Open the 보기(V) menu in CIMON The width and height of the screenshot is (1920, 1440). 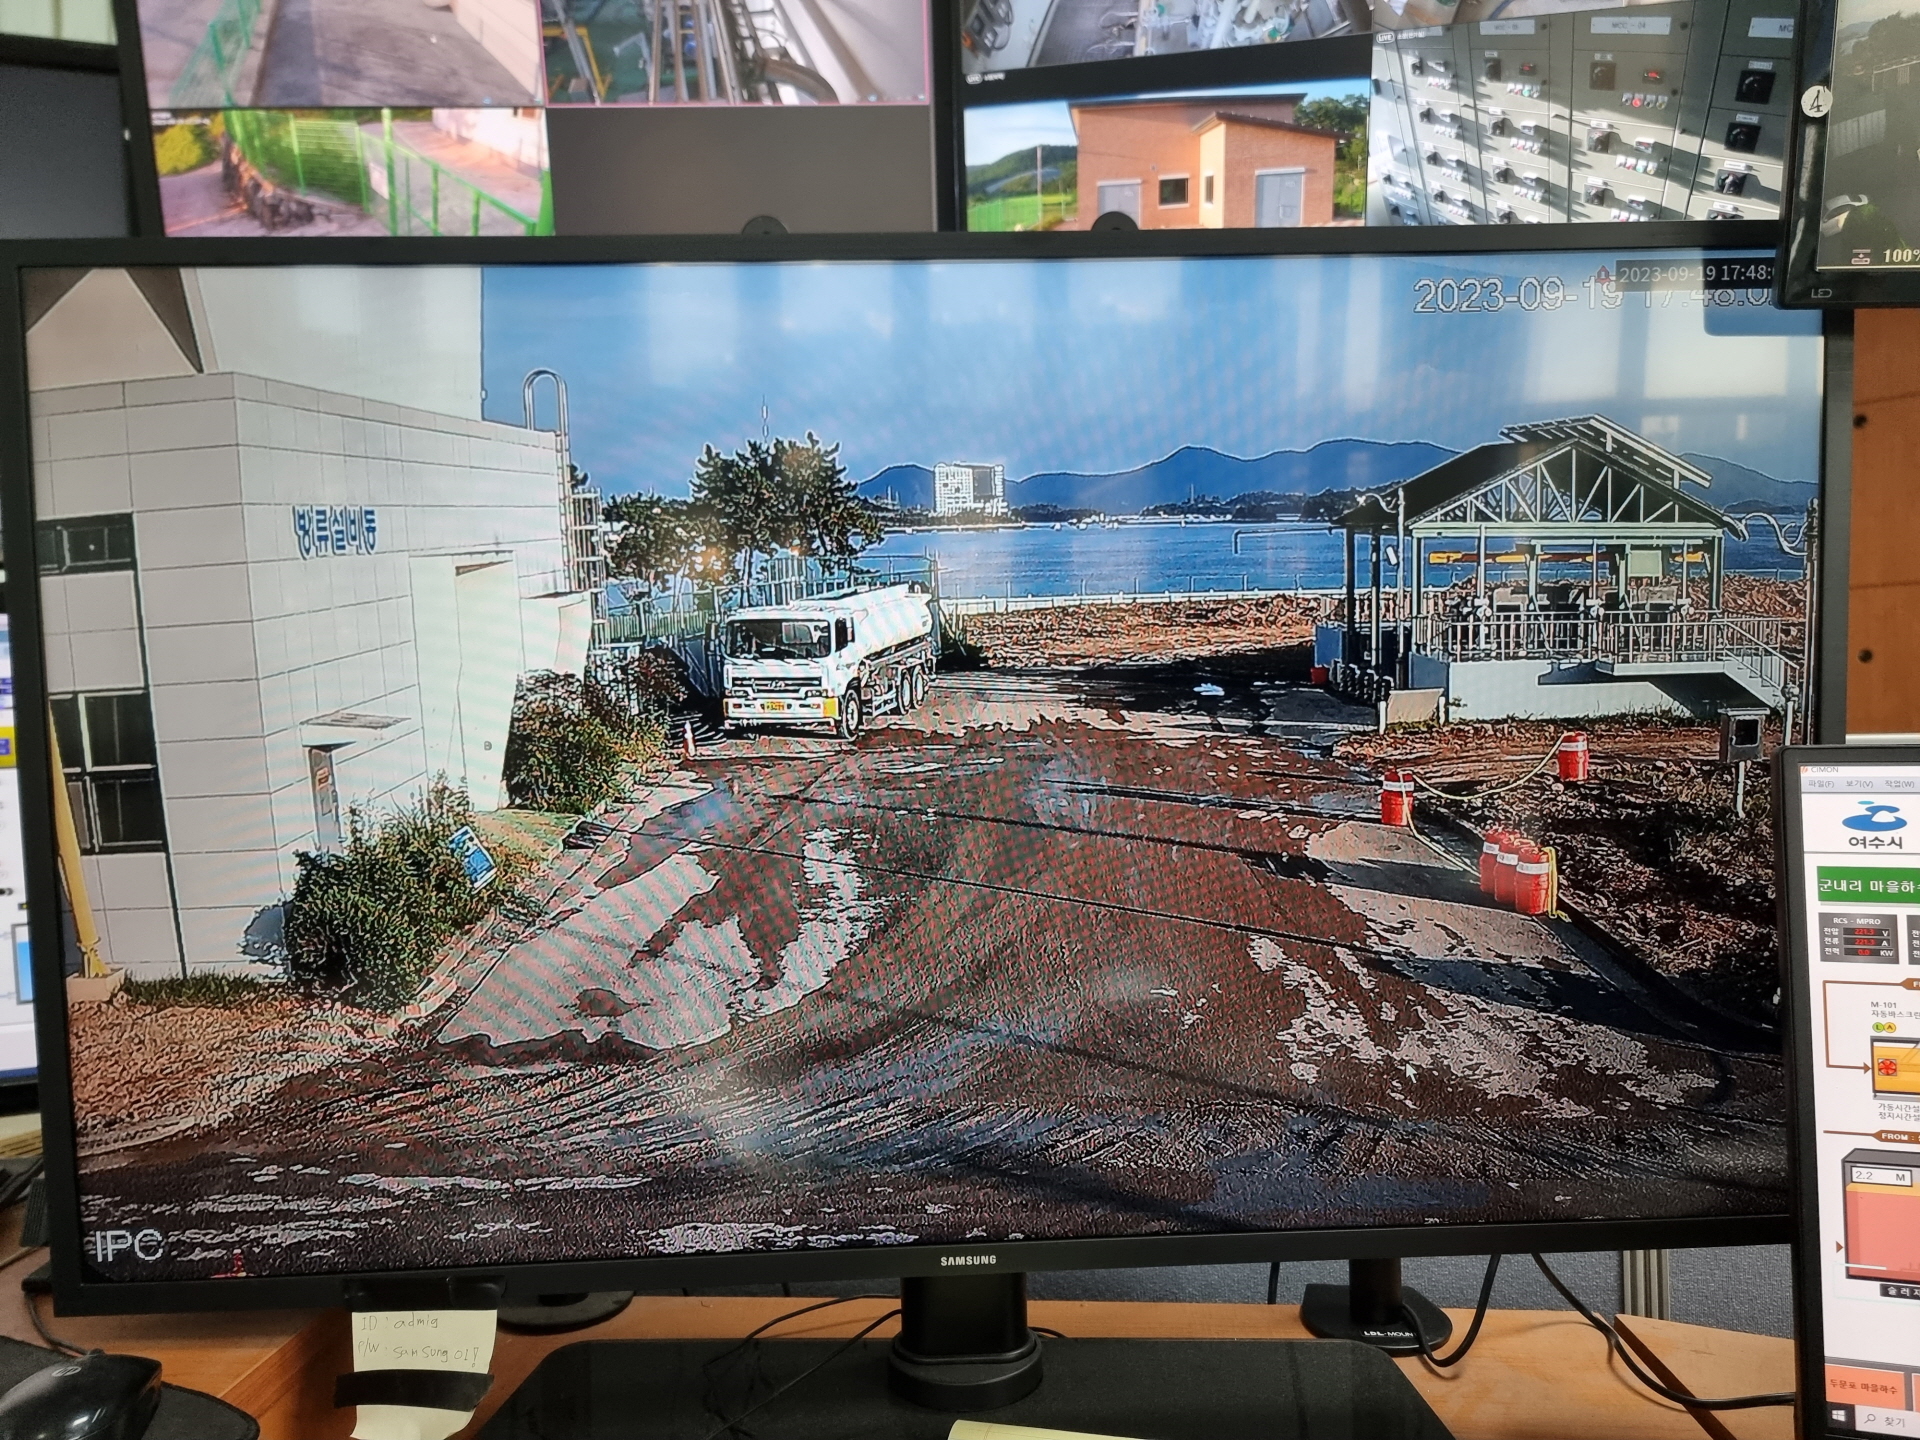tap(1859, 785)
